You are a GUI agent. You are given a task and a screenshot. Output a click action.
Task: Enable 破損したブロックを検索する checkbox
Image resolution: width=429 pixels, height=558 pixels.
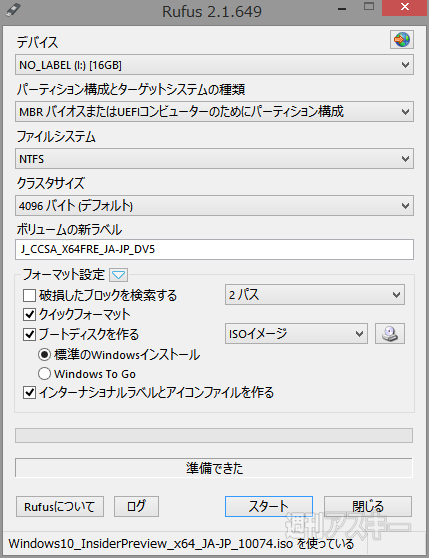click(x=30, y=295)
